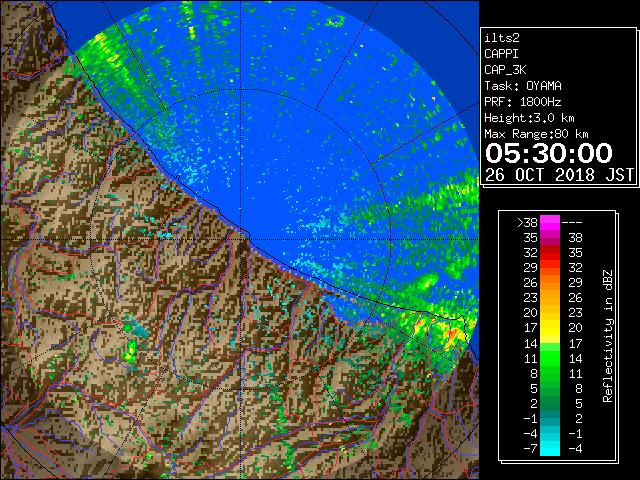This screenshot has height=480, width=640.
Task: Click the bright green 11 dBZ color band
Action: click(x=550, y=358)
